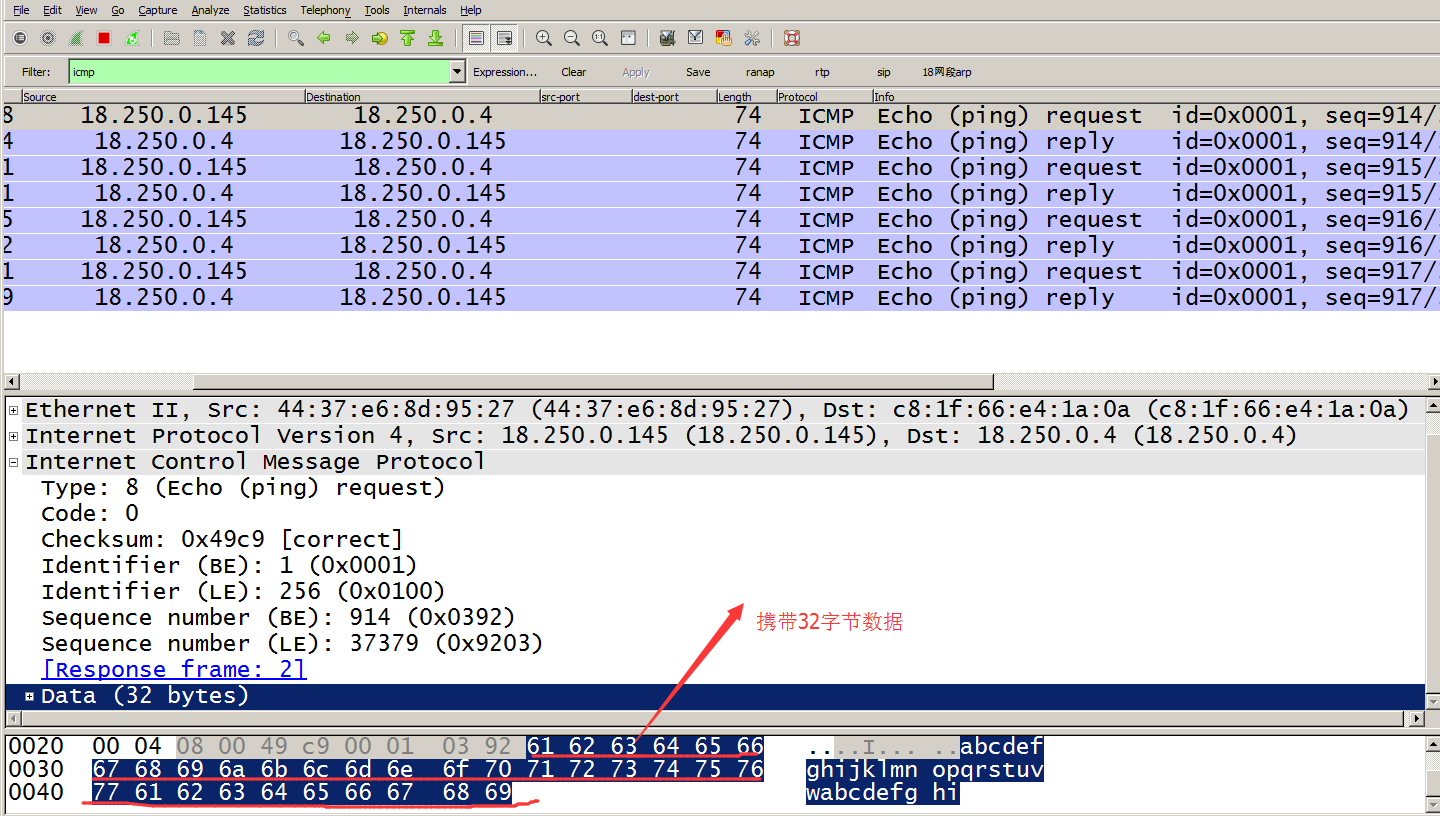This screenshot has height=816, width=1440.
Task: Click the packet list horizontal scrollbar thumb
Action: (593, 382)
